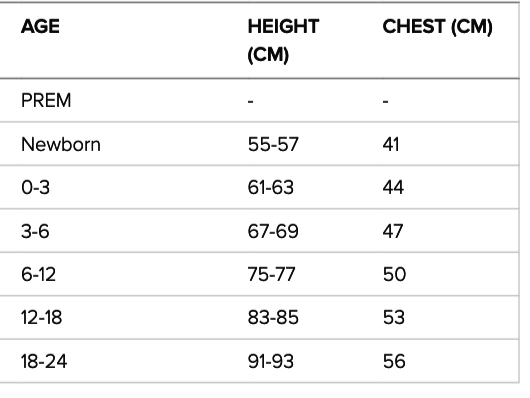
Task: Click the 61-63 height value
Action: (271, 187)
